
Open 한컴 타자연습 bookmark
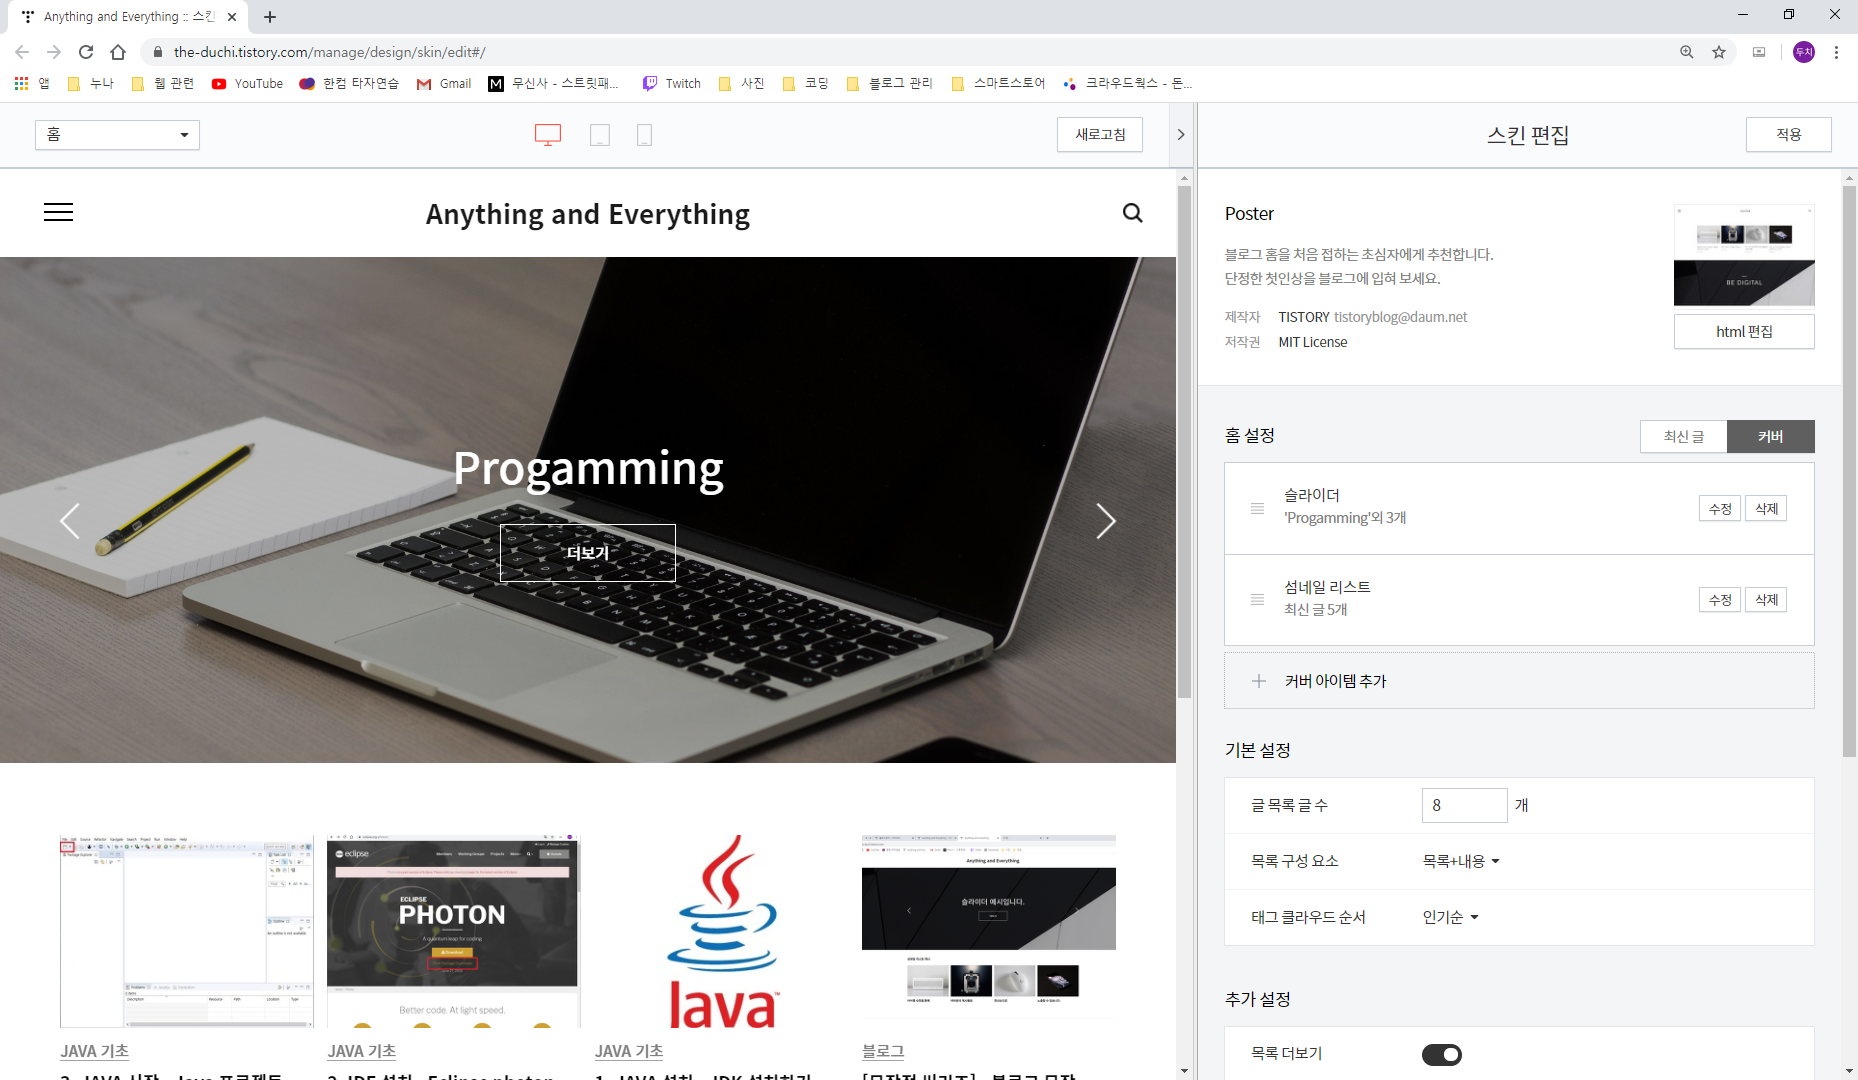(x=349, y=84)
